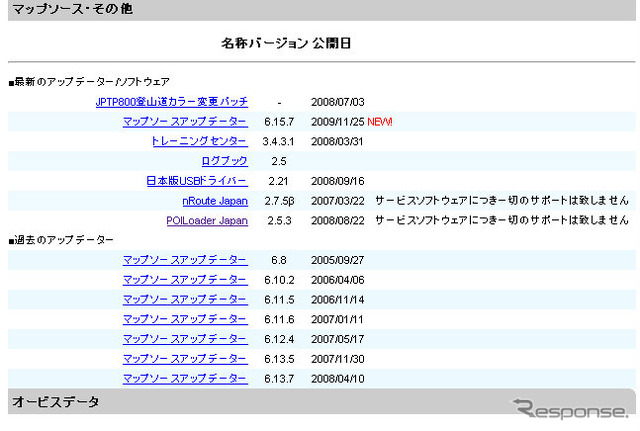This screenshot has height=431, width=640.
Task: Click the version number 3.4.3.1
Action: tap(278, 142)
